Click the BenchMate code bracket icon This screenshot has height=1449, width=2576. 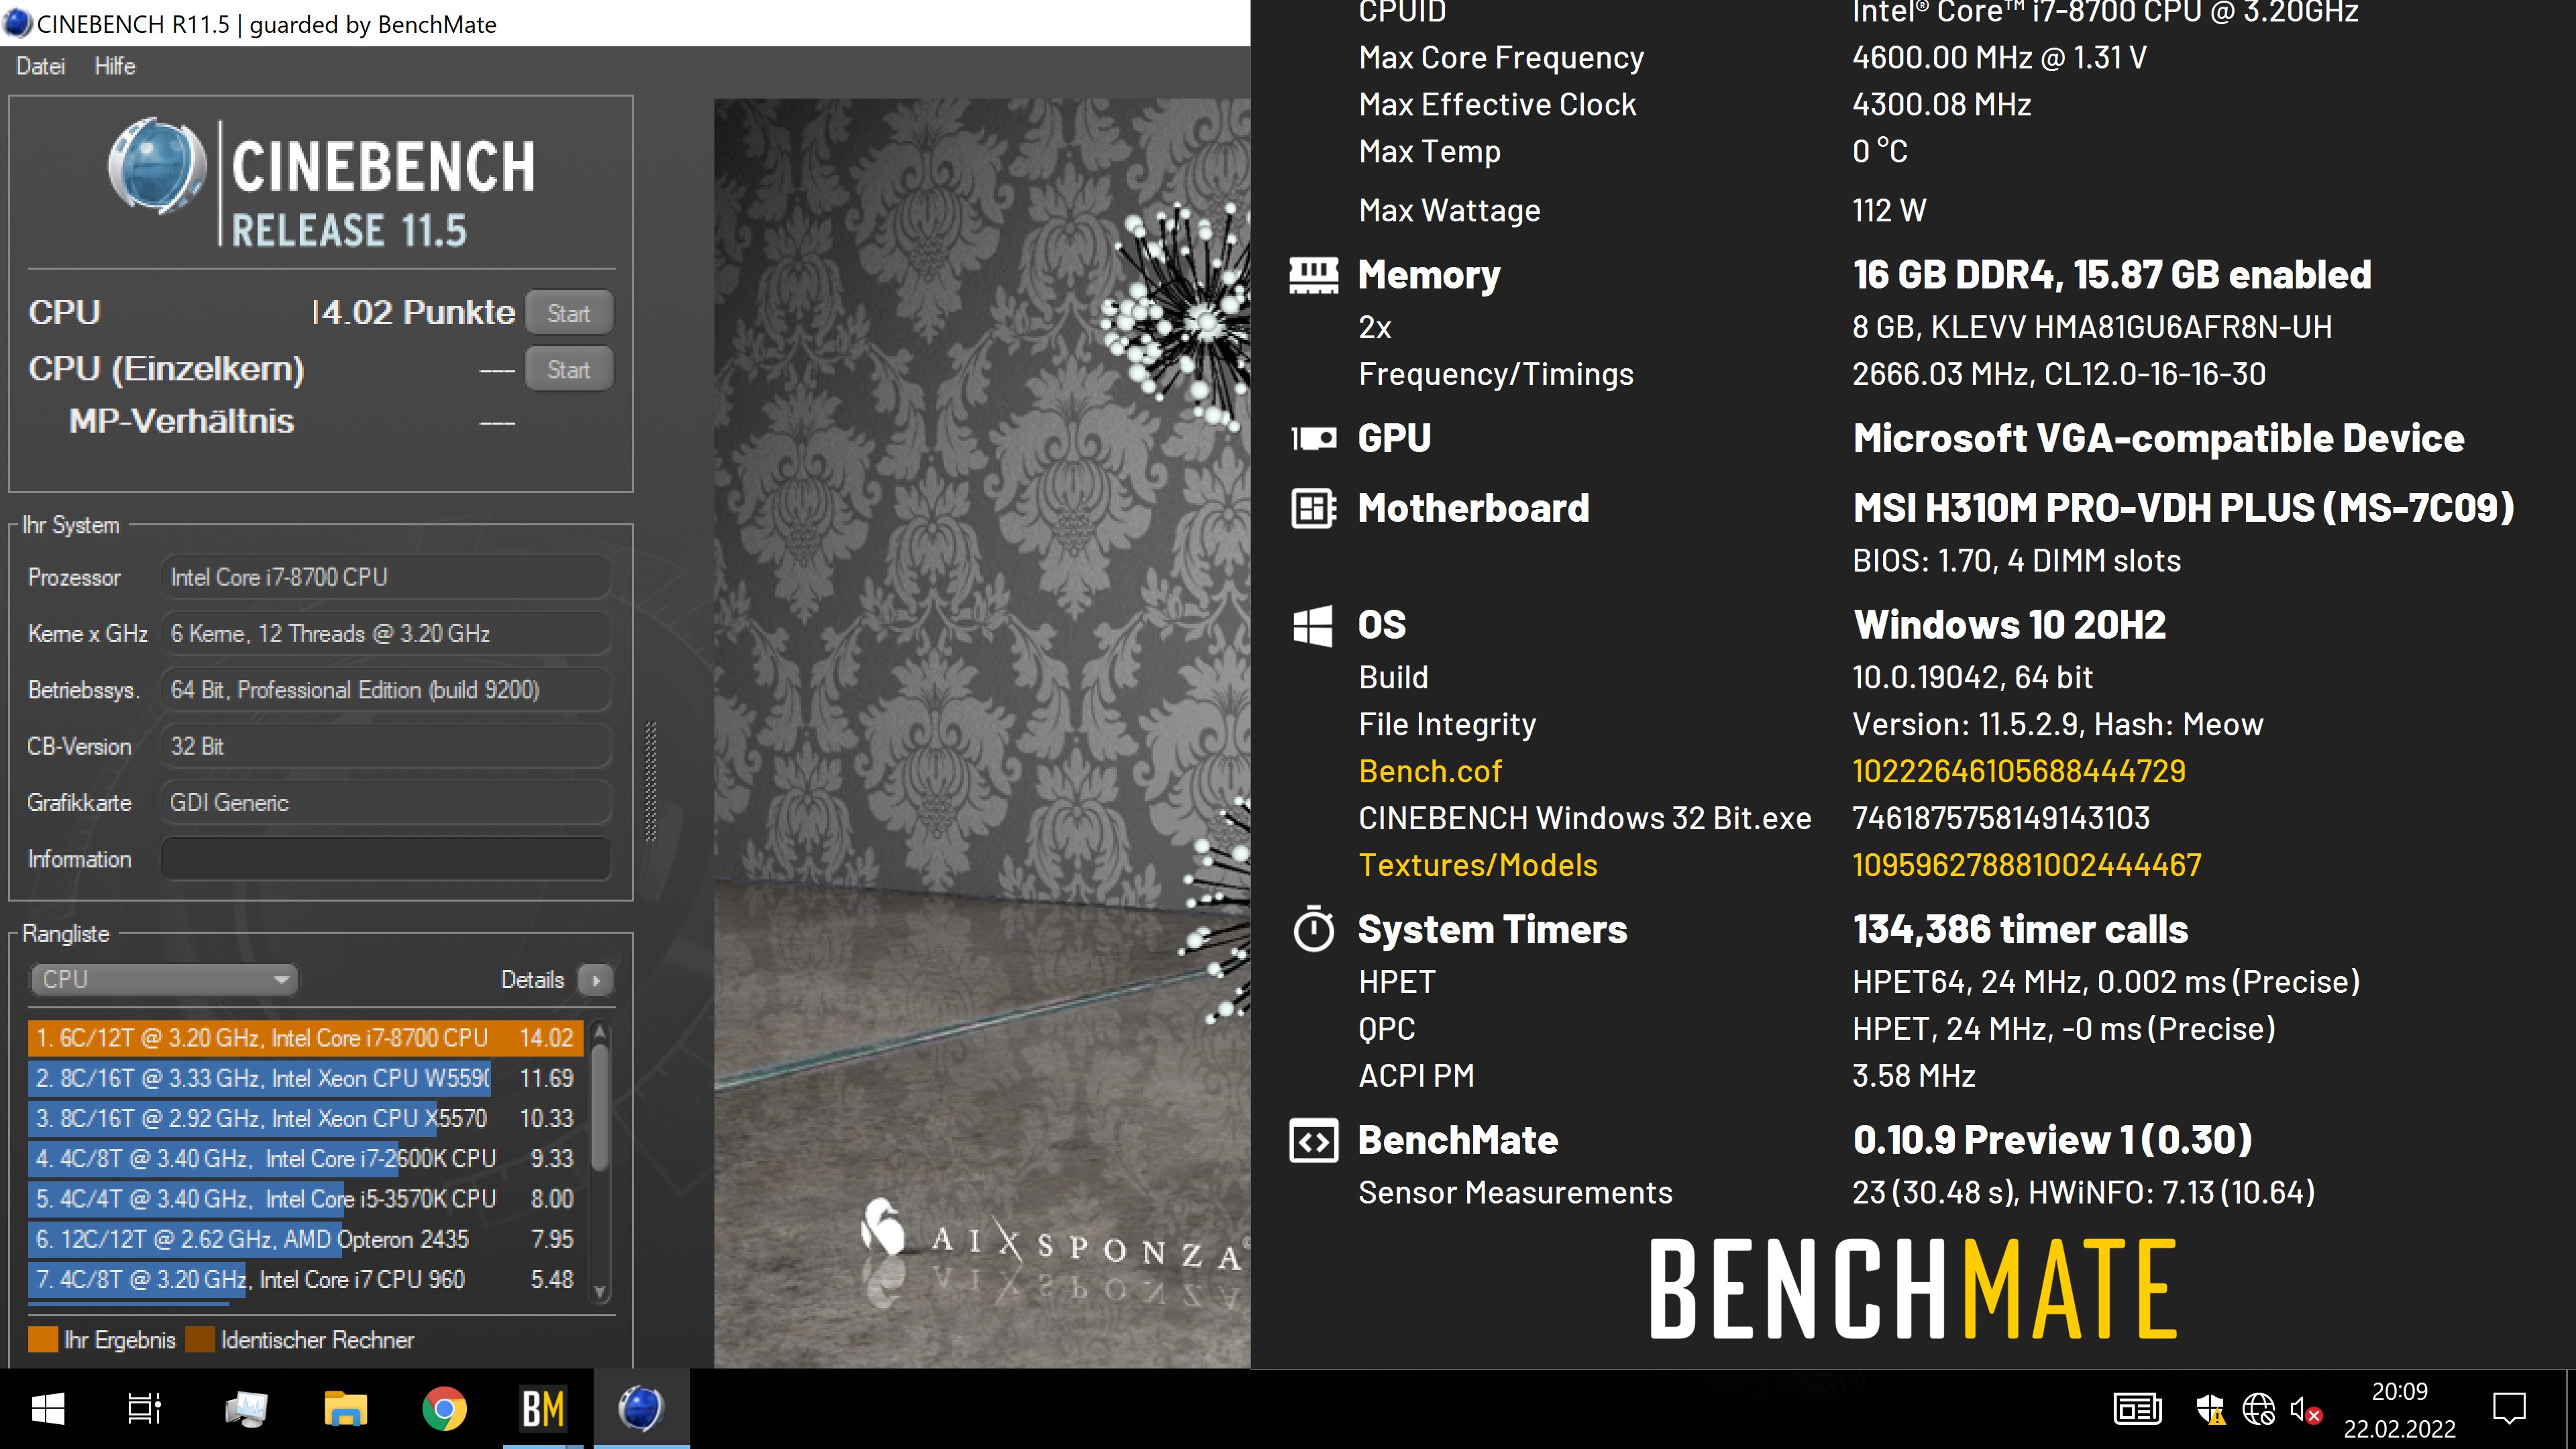click(x=1313, y=1141)
